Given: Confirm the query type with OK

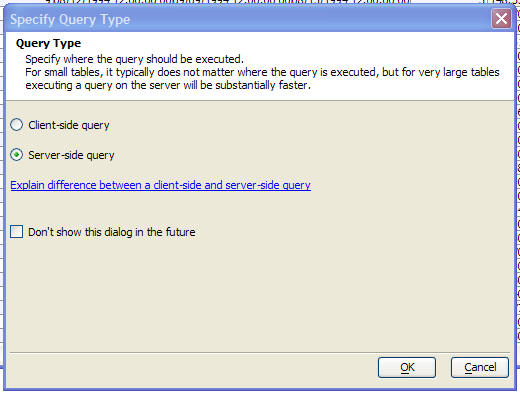Looking at the screenshot, I should pos(407,367).
